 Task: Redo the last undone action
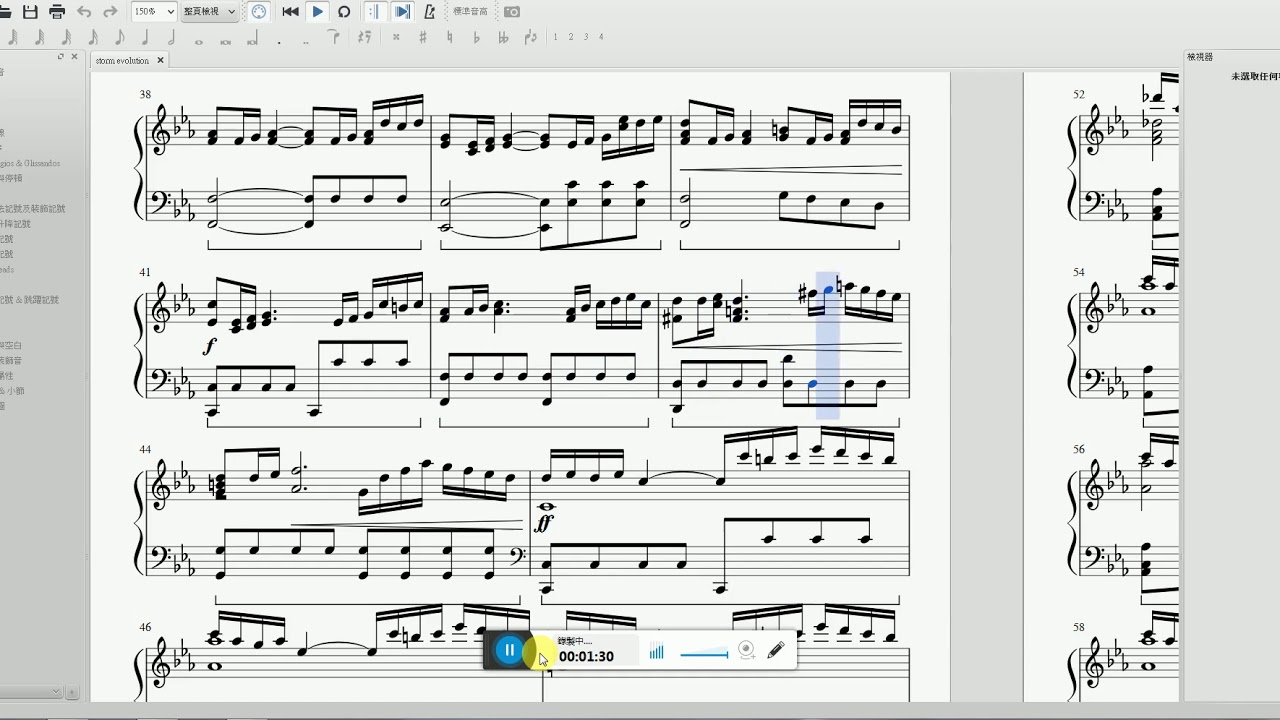[110, 12]
